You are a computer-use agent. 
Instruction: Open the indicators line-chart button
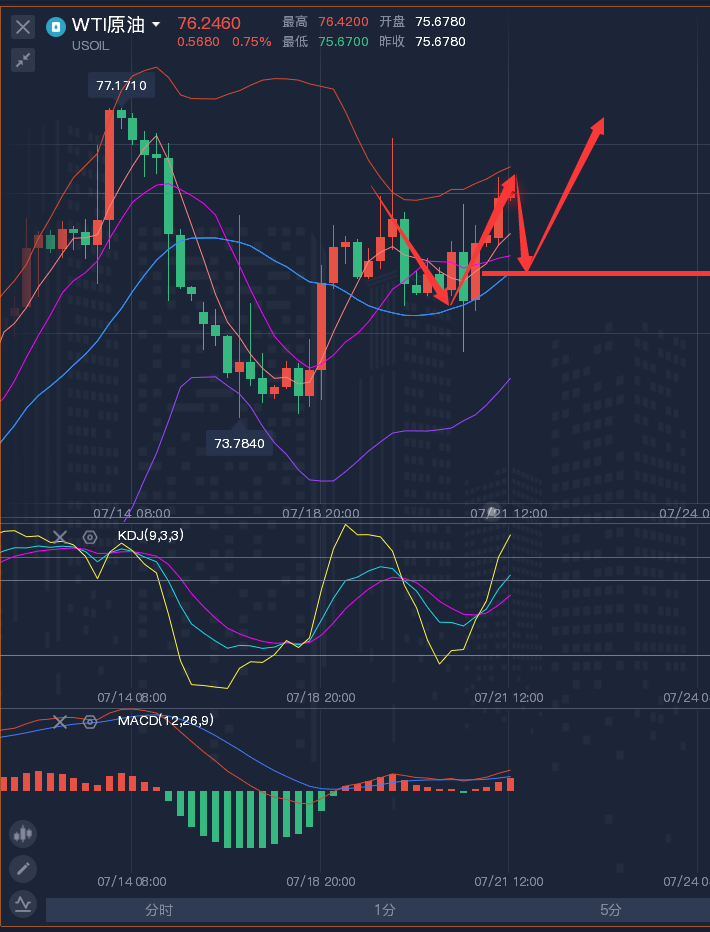pyautogui.click(x=23, y=903)
